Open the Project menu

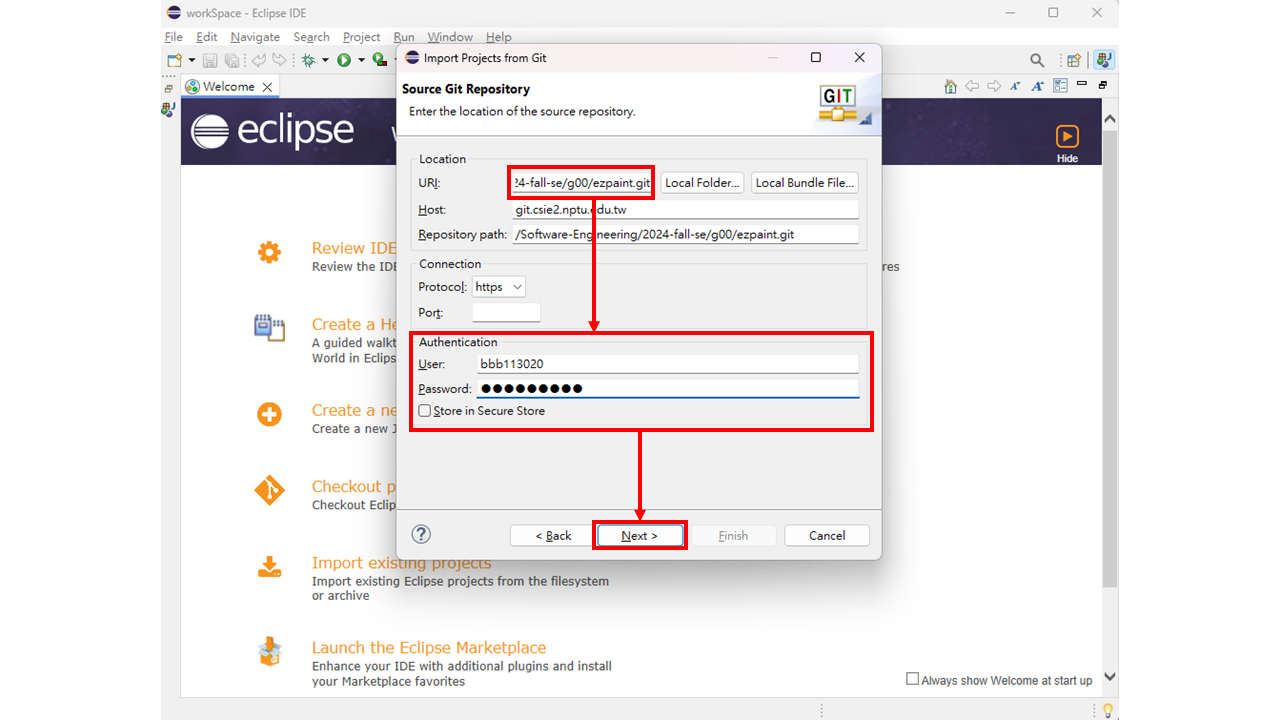[x=361, y=37]
